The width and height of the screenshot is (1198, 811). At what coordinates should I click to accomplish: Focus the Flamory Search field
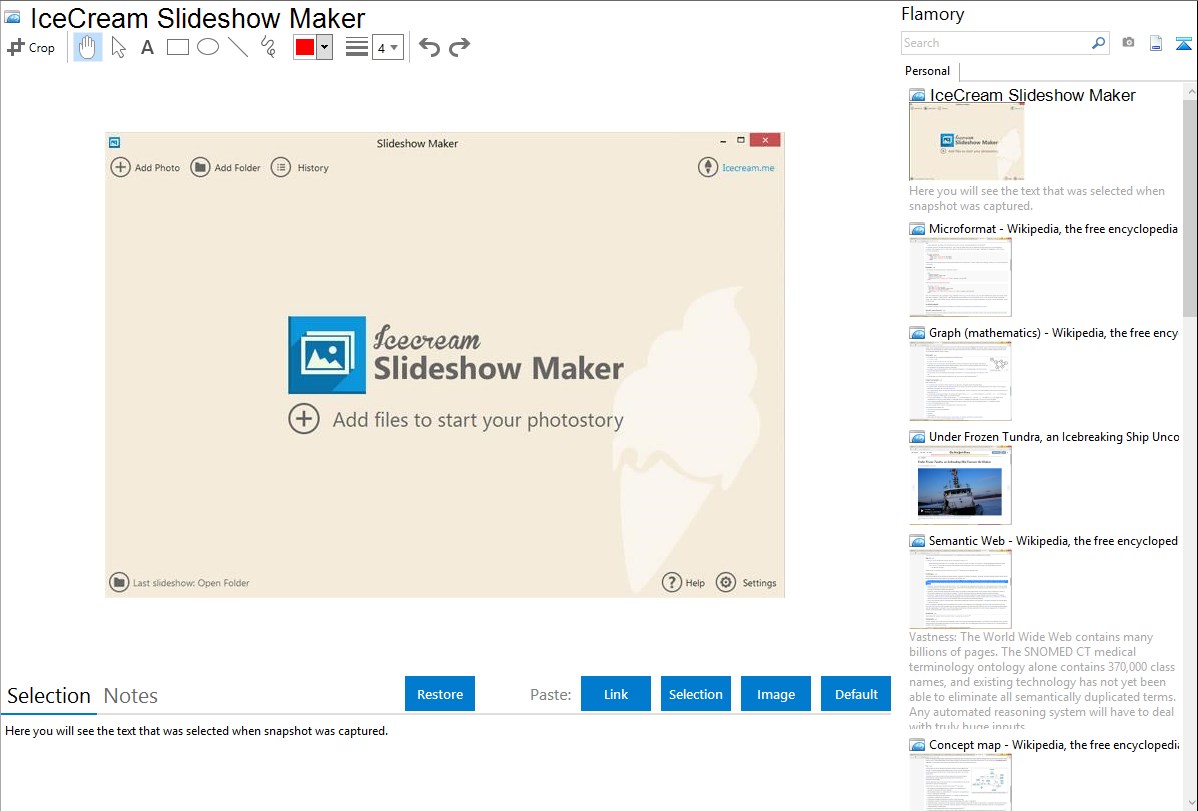point(995,43)
